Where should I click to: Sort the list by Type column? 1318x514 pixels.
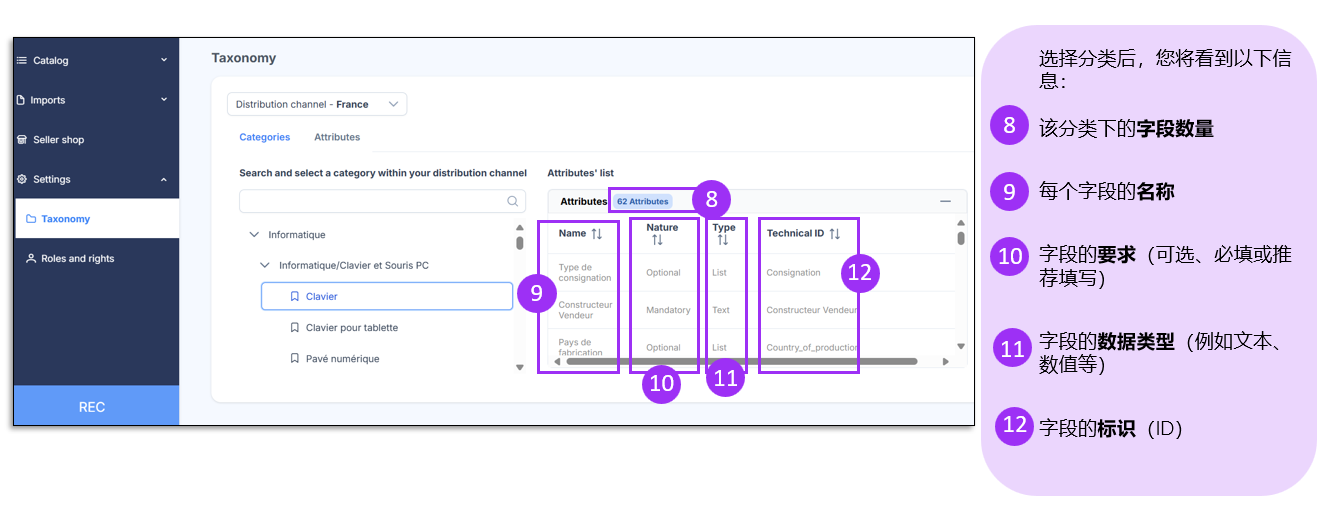[722, 240]
